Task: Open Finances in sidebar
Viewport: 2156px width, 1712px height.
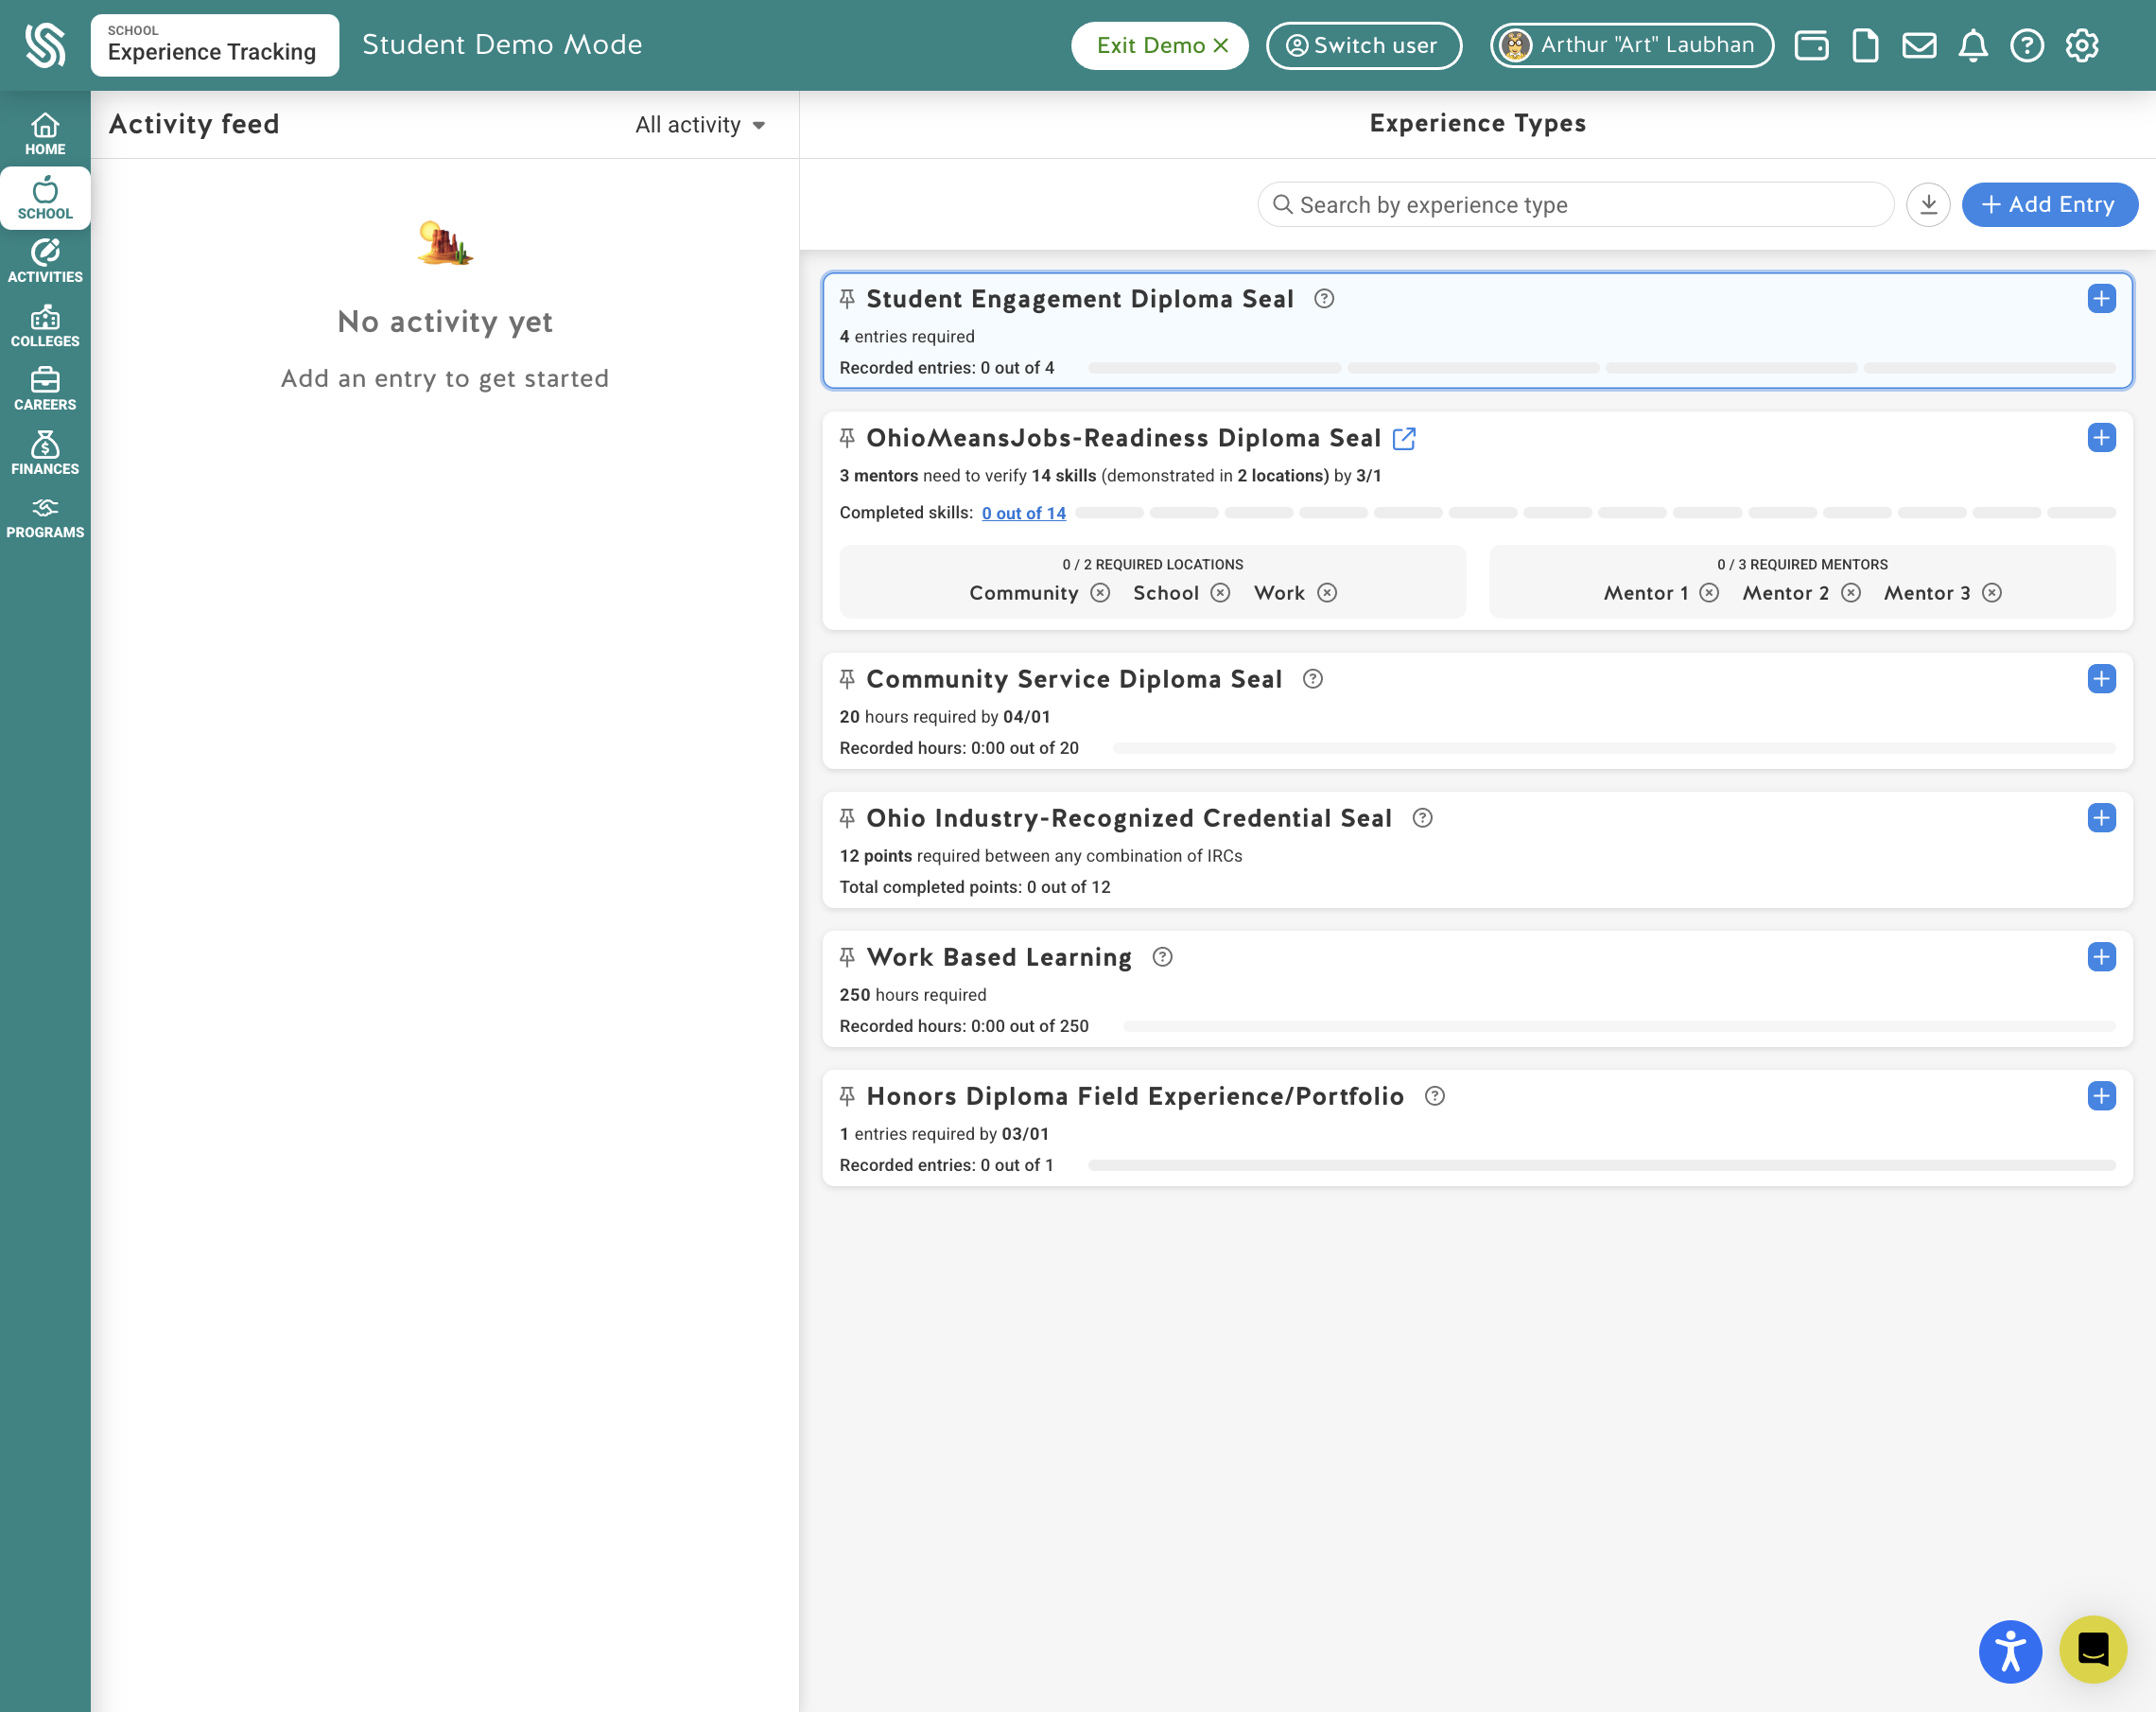Action: [45, 454]
